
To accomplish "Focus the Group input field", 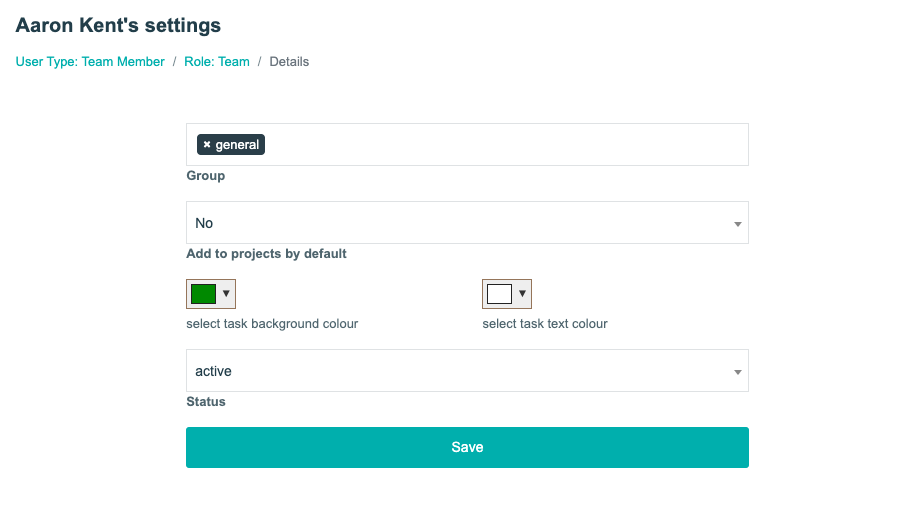I will (500, 145).
